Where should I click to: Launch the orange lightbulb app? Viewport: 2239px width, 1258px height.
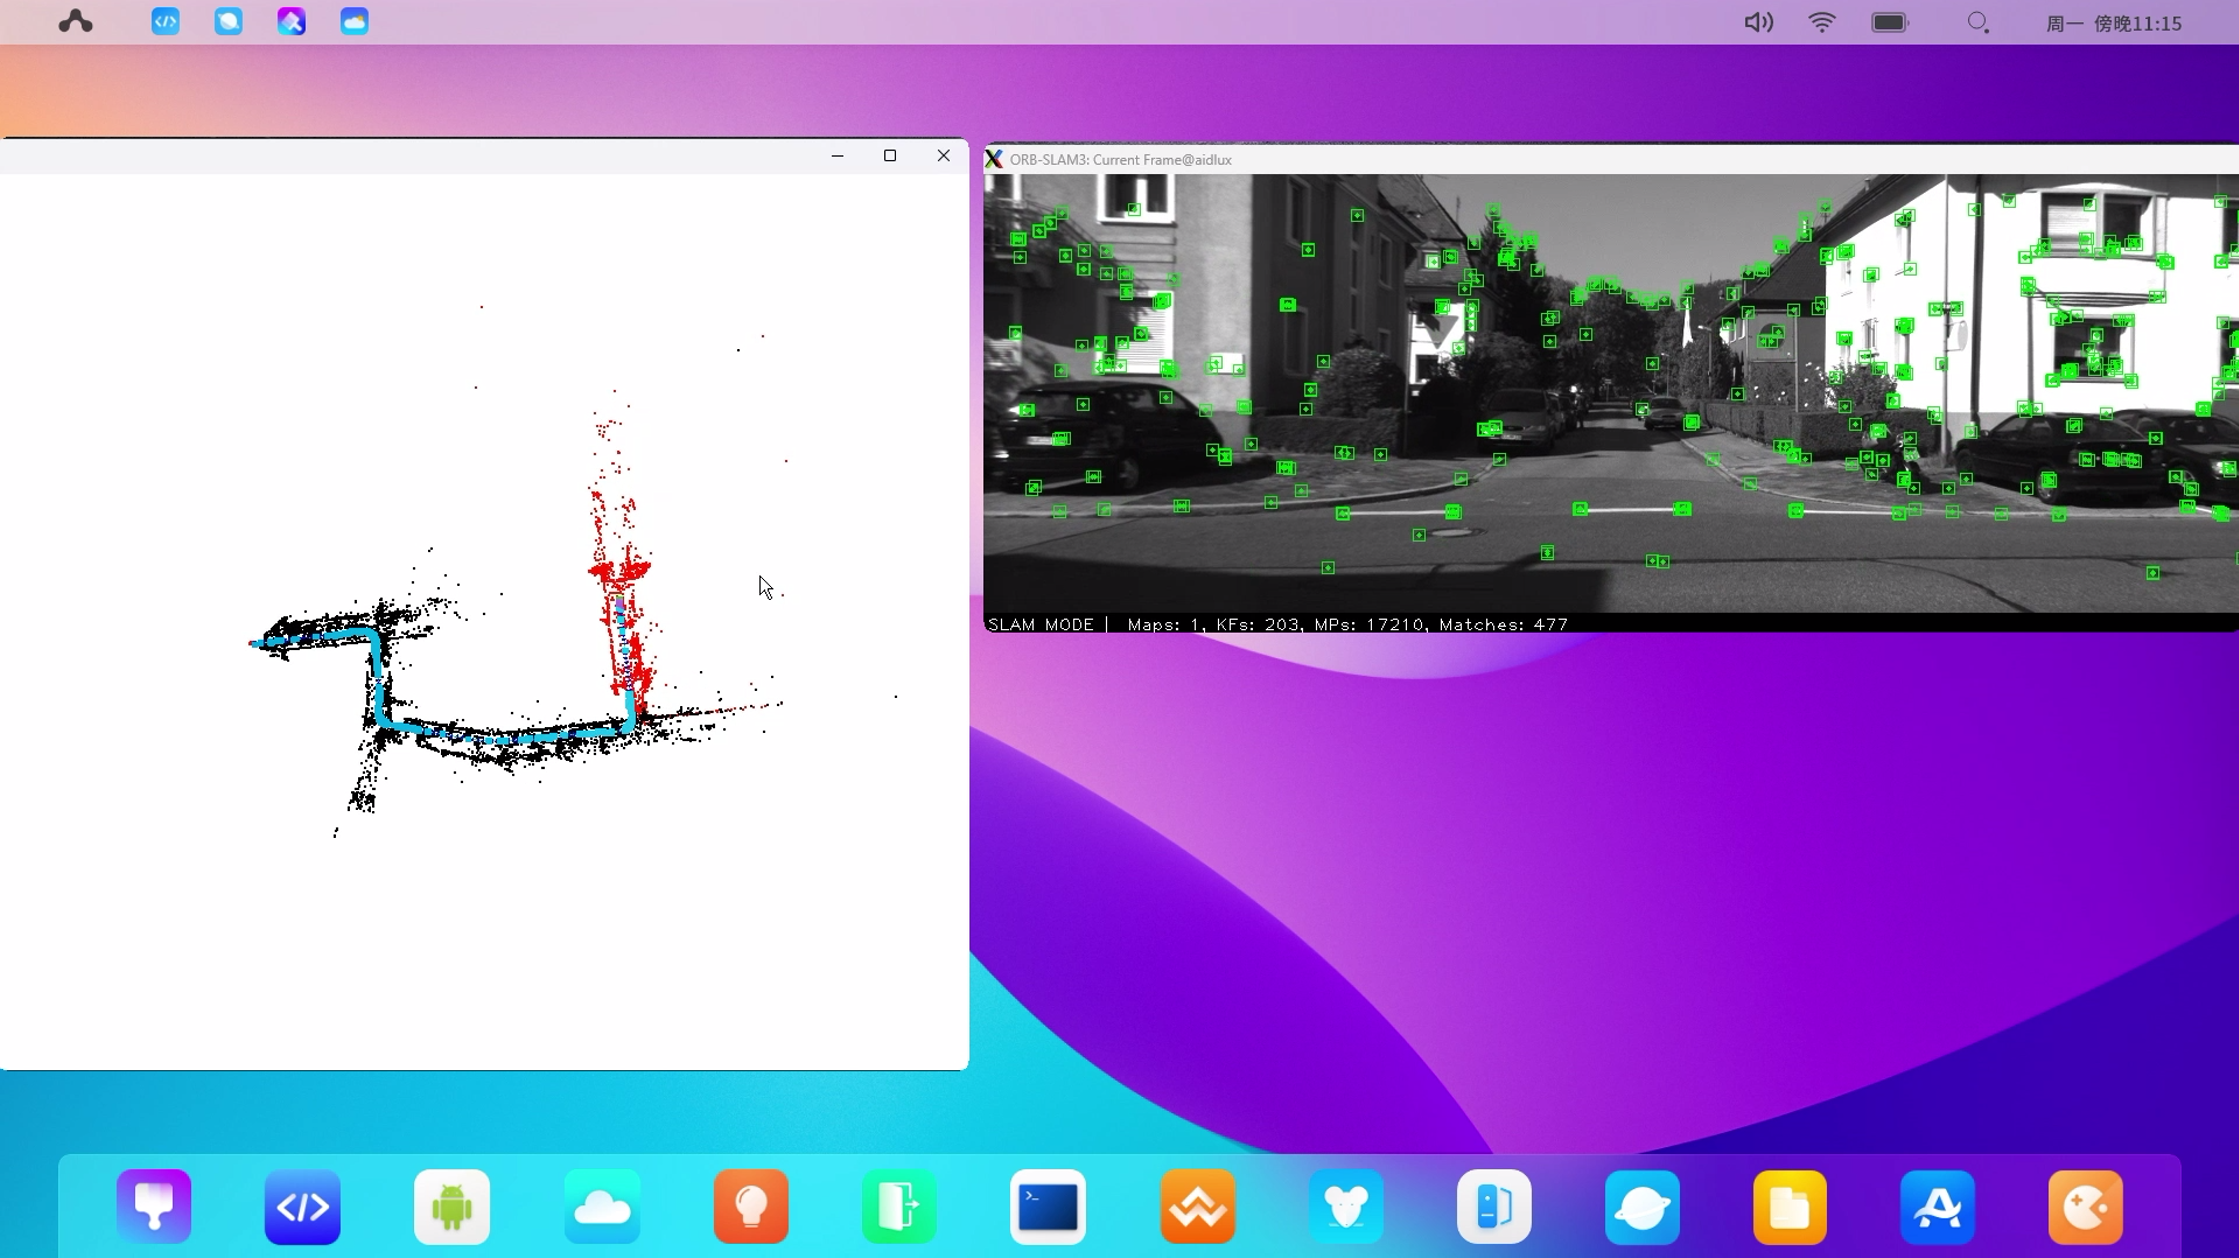pyautogui.click(x=751, y=1206)
